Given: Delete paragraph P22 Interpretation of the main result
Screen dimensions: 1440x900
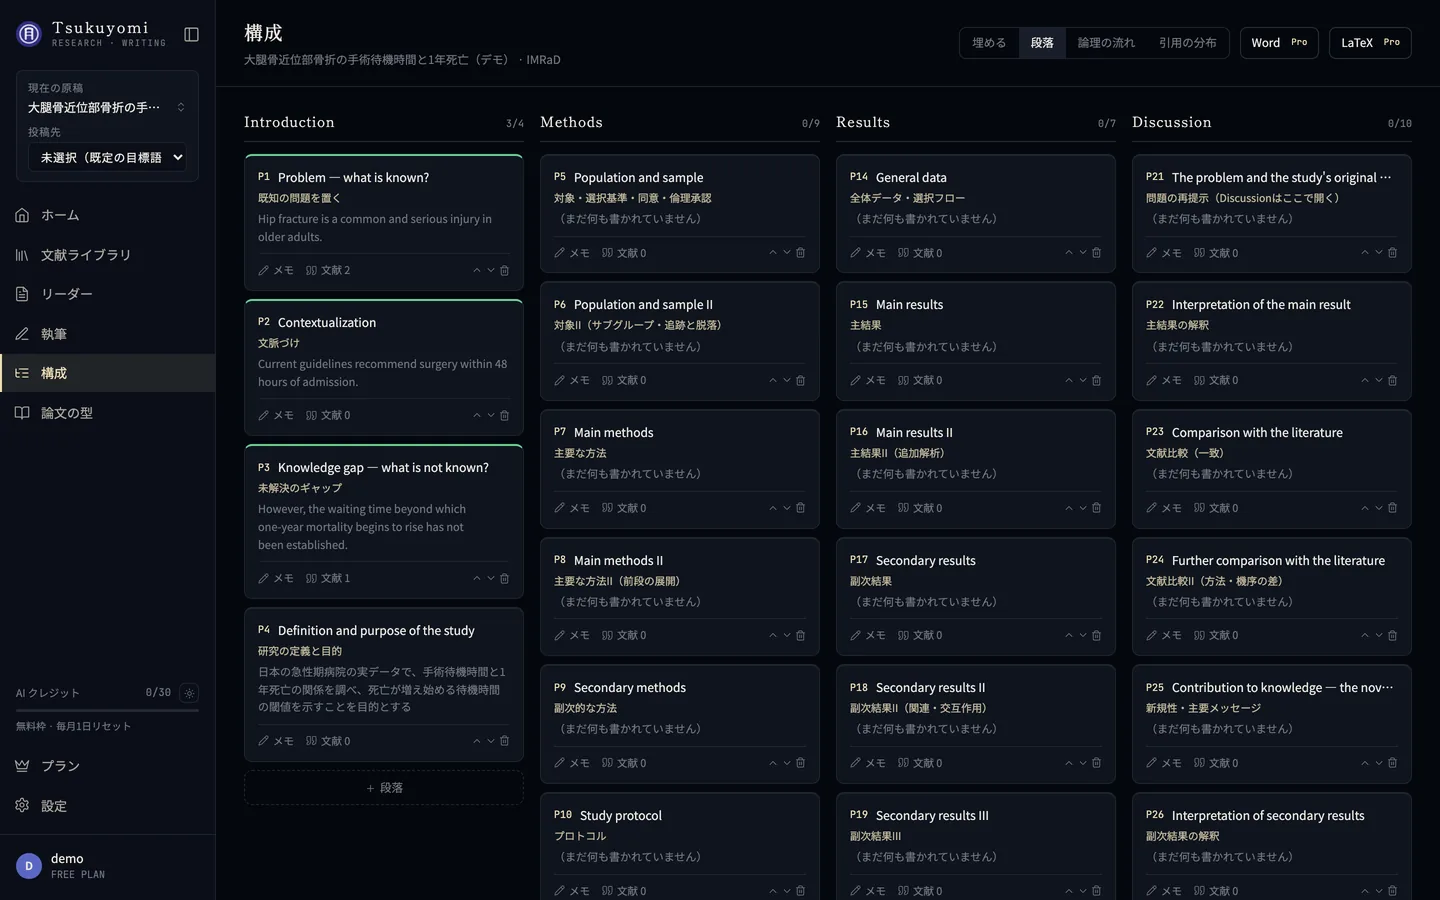Looking at the screenshot, I should coord(1392,380).
